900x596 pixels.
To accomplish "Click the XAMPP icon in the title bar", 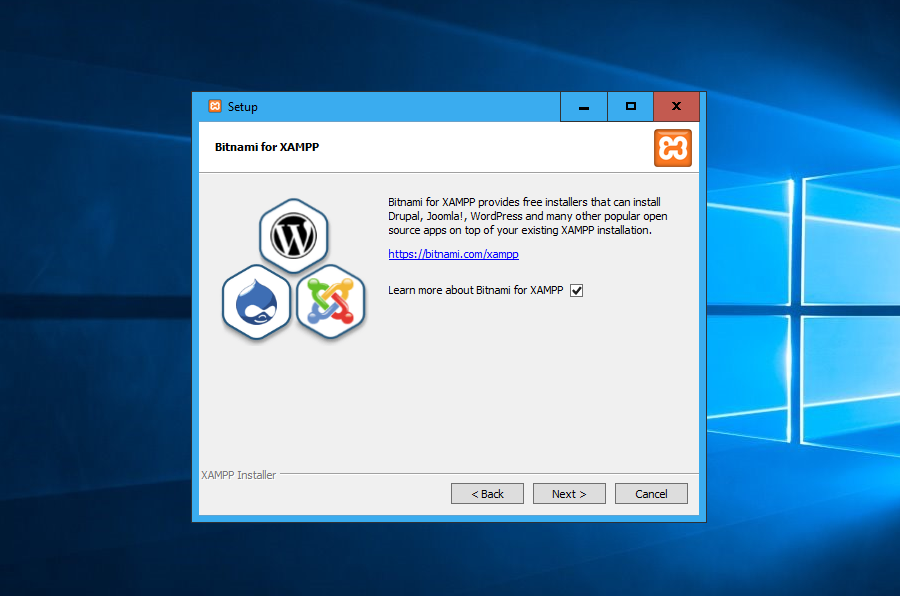I will (x=215, y=106).
